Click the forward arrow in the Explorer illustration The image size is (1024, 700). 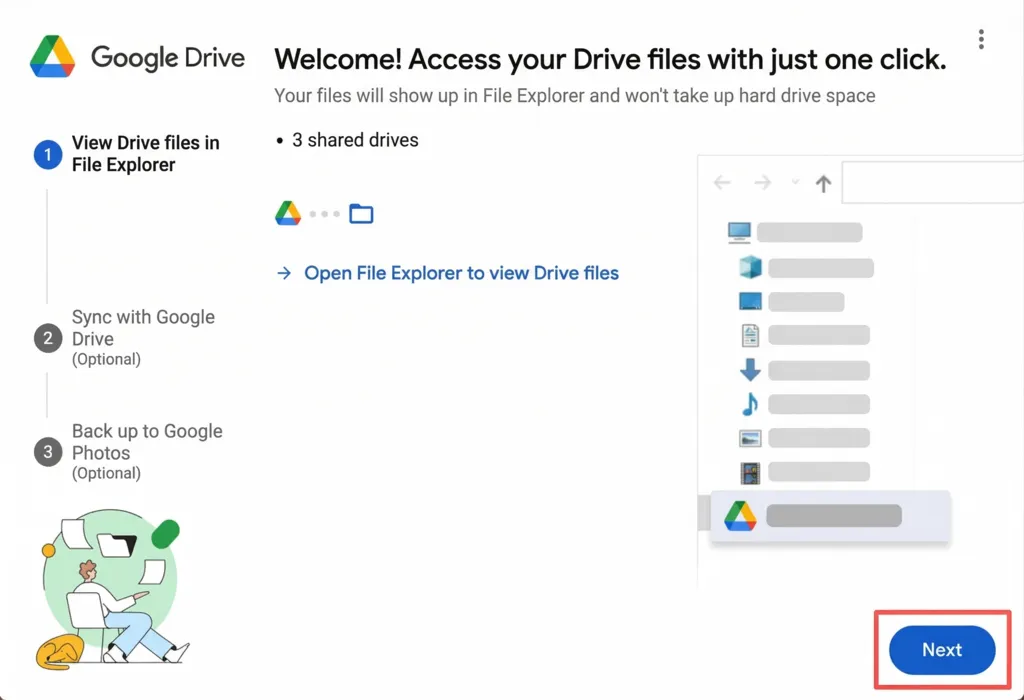(x=762, y=183)
